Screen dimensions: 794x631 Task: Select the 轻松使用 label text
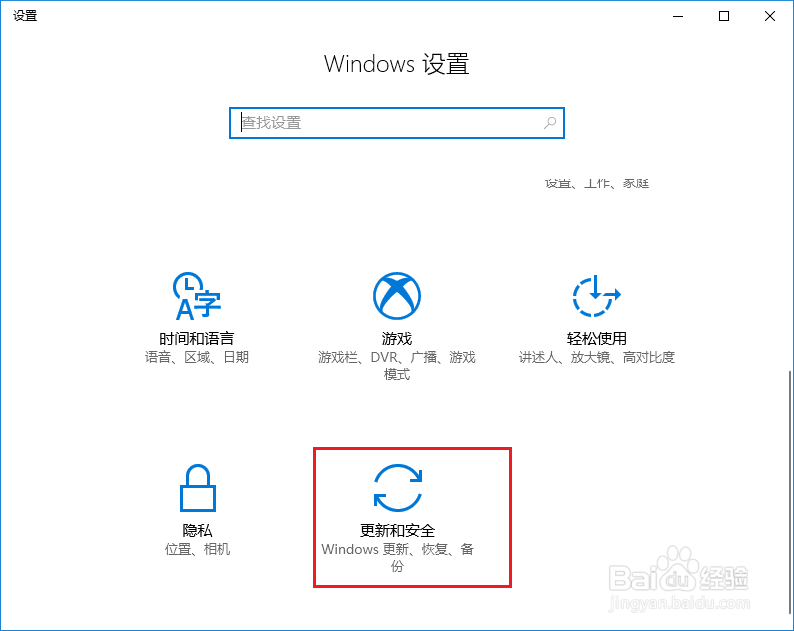(x=597, y=338)
